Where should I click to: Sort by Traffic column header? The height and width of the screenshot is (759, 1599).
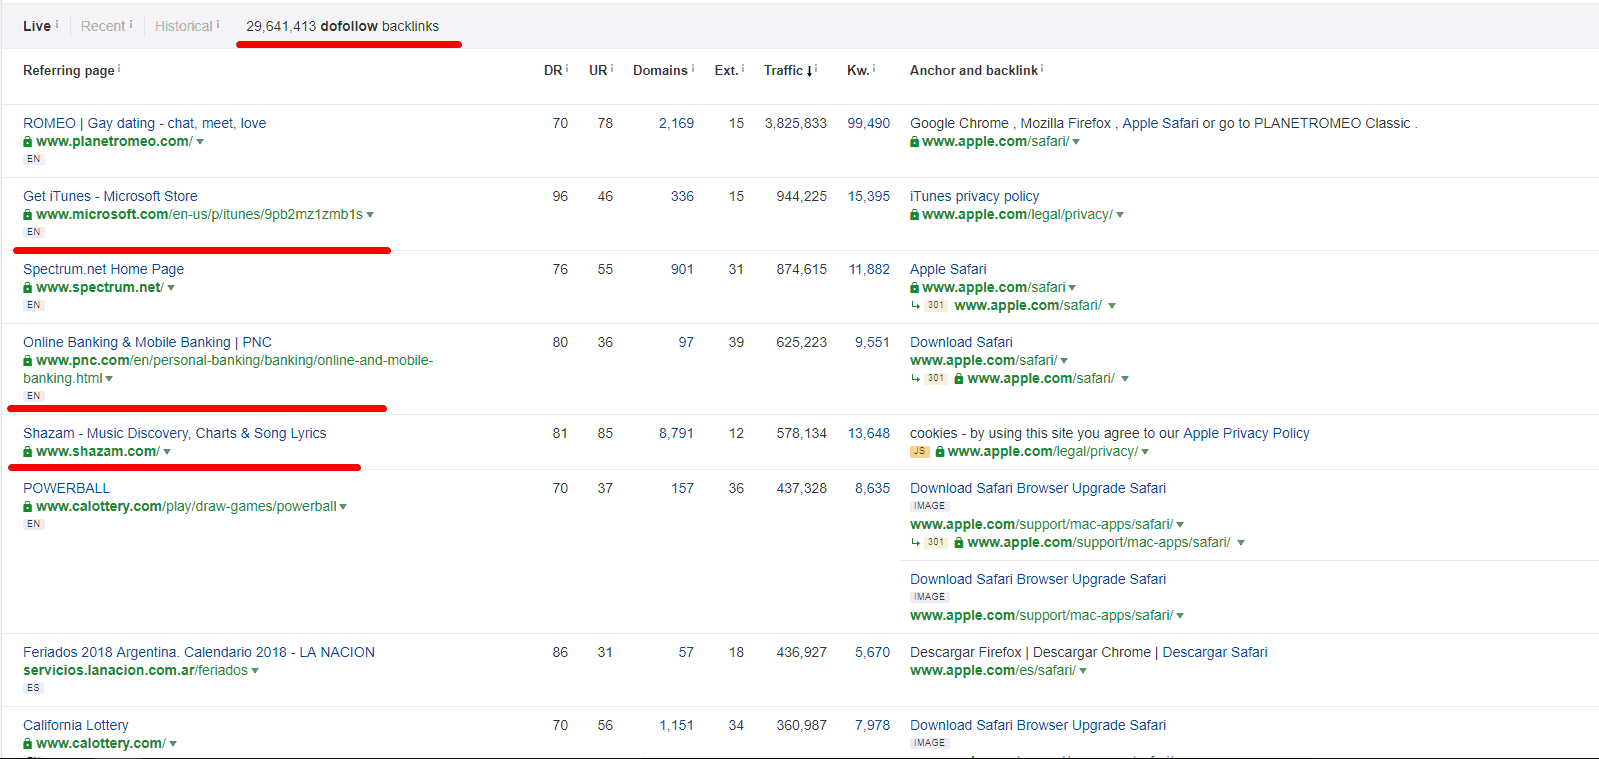coord(784,70)
